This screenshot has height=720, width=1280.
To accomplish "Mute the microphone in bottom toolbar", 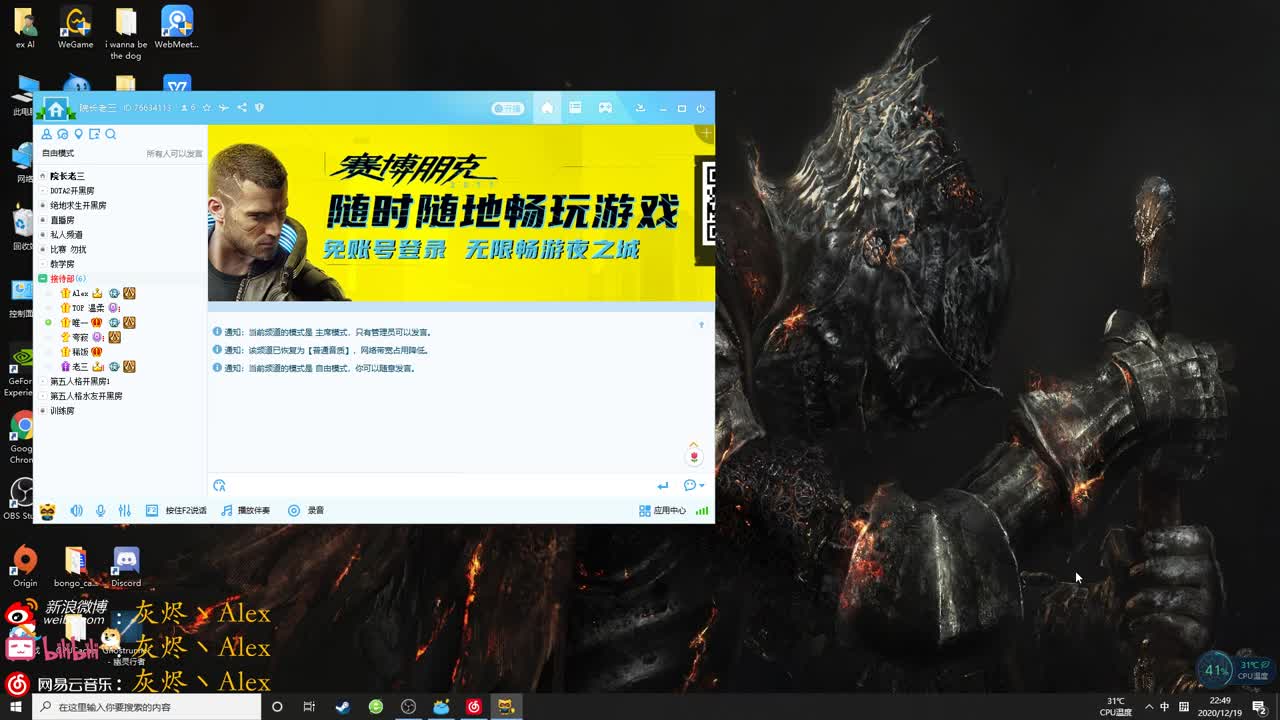I will (x=100, y=511).
